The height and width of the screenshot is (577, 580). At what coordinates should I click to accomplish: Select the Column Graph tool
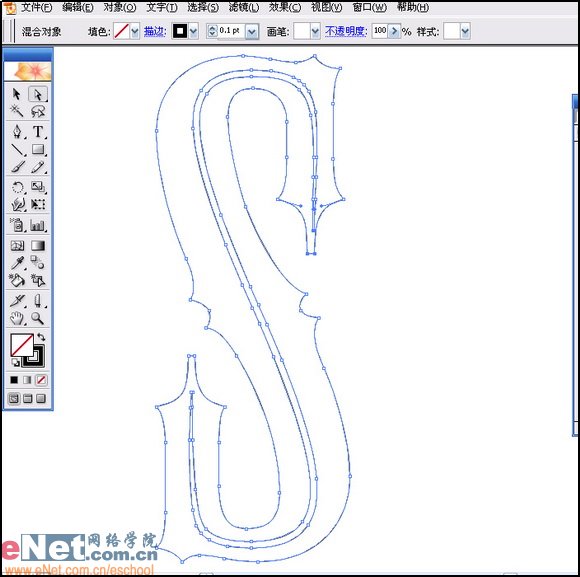pos(38,225)
